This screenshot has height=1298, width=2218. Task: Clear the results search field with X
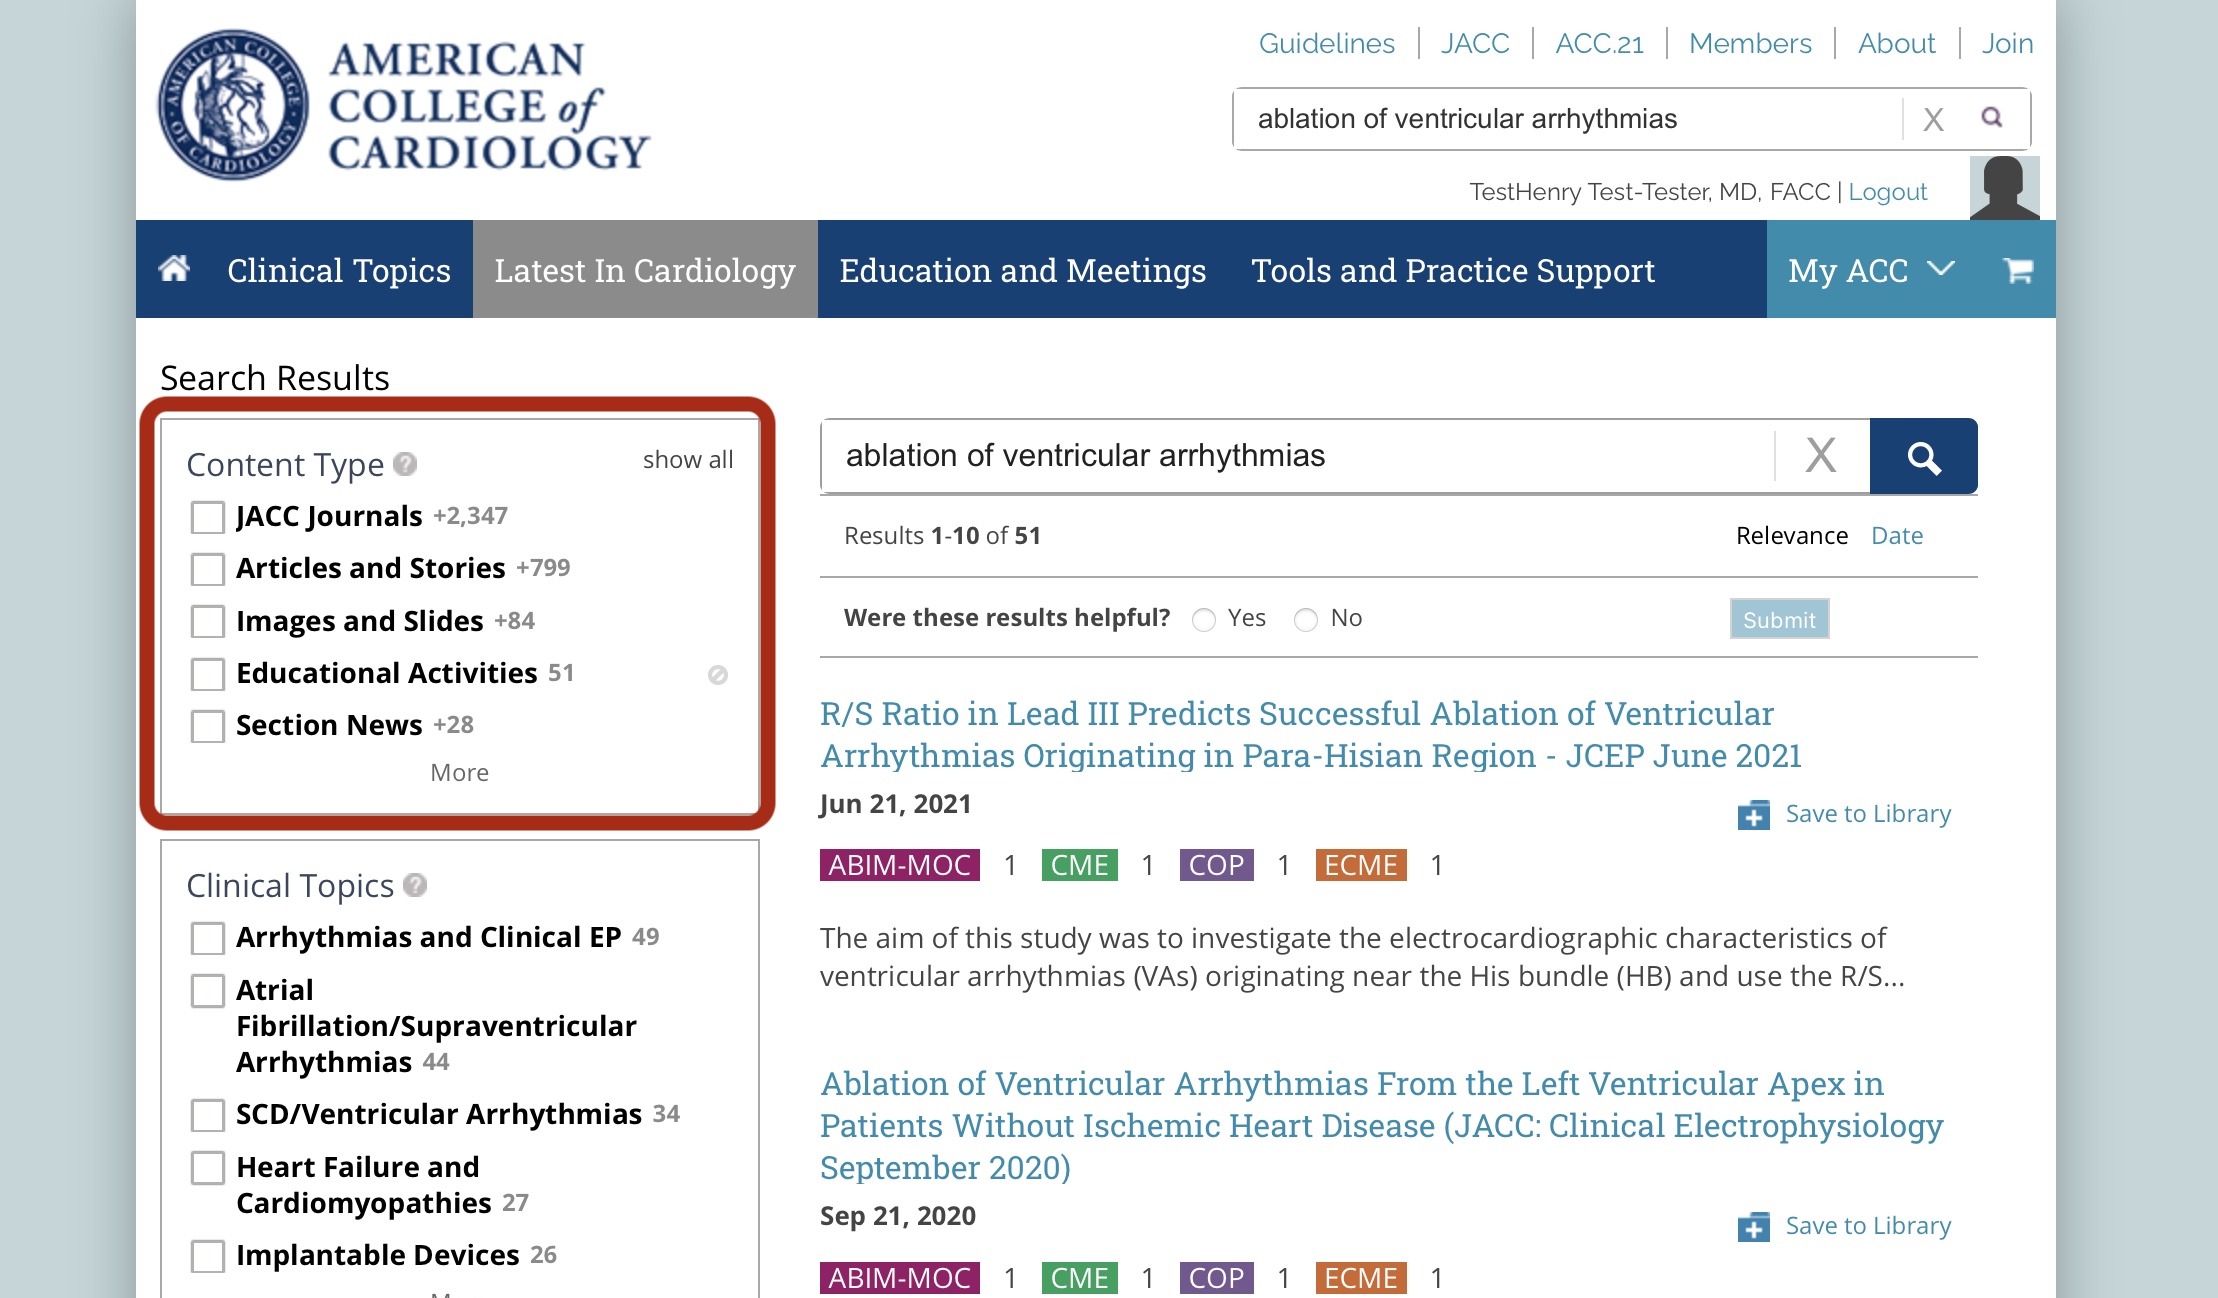[1820, 456]
